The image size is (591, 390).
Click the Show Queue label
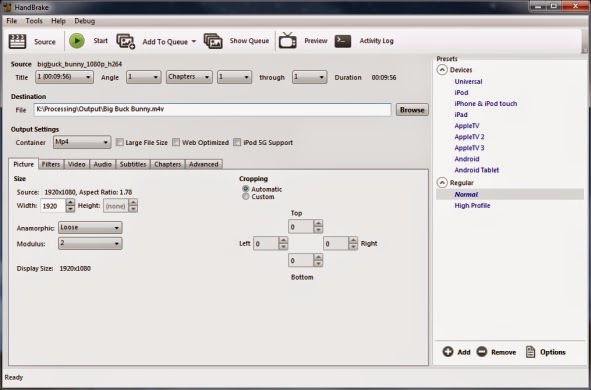[x=249, y=41]
